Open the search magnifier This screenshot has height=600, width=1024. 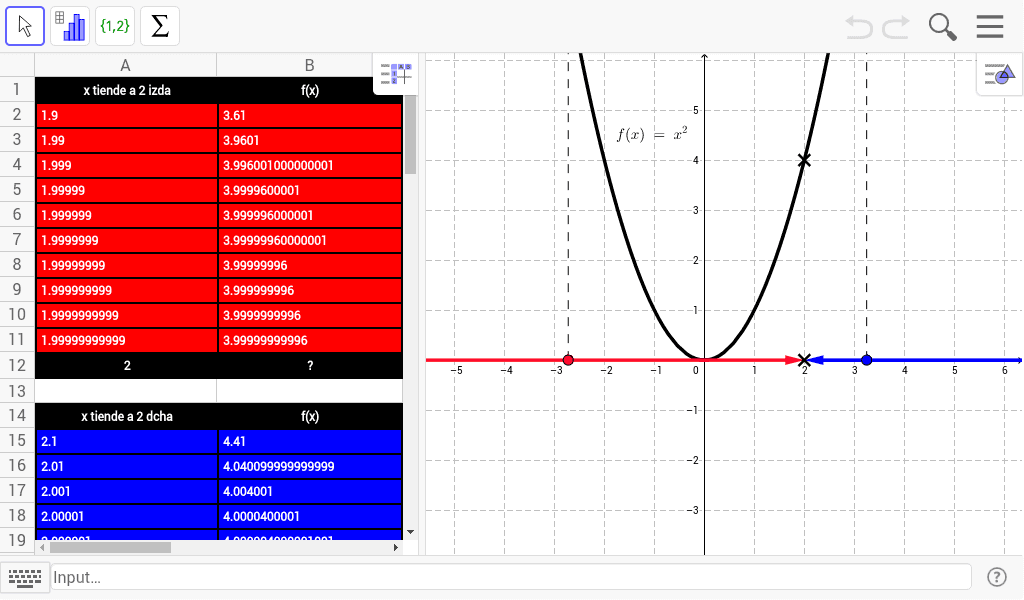(942, 27)
